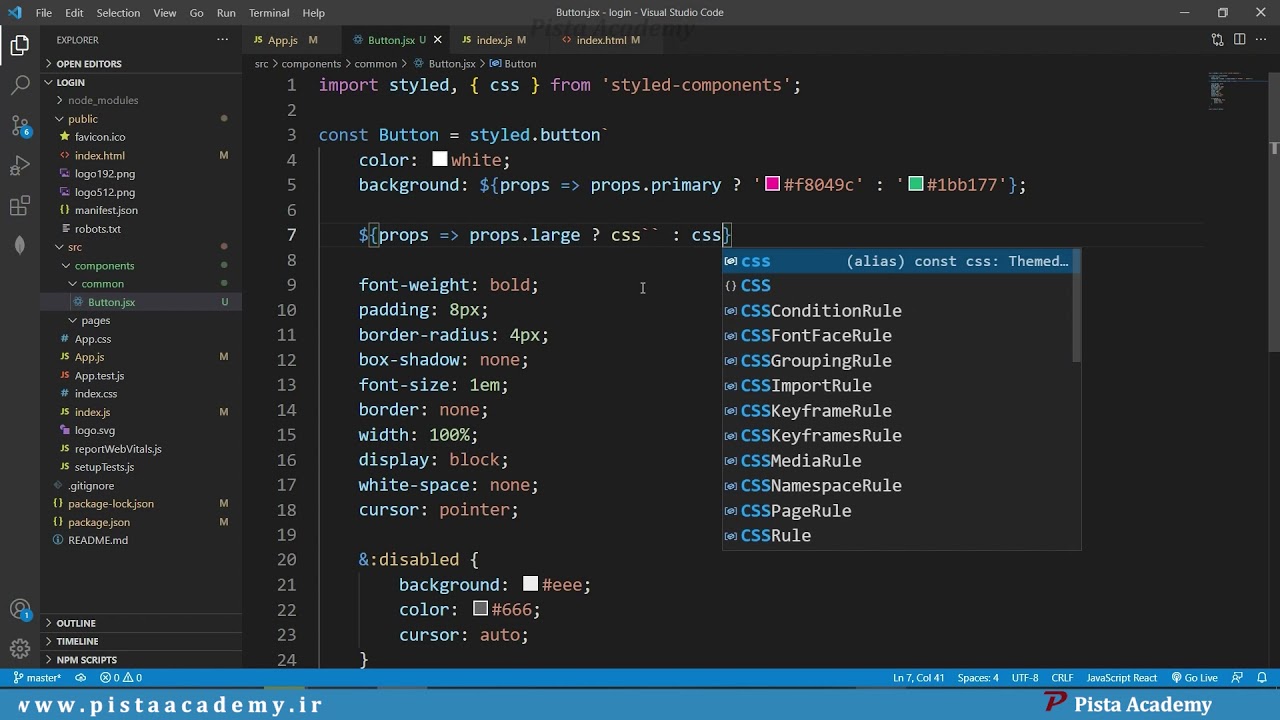The height and width of the screenshot is (720, 1280).
Task: Open package.json in the explorer
Action: coord(141,522)
